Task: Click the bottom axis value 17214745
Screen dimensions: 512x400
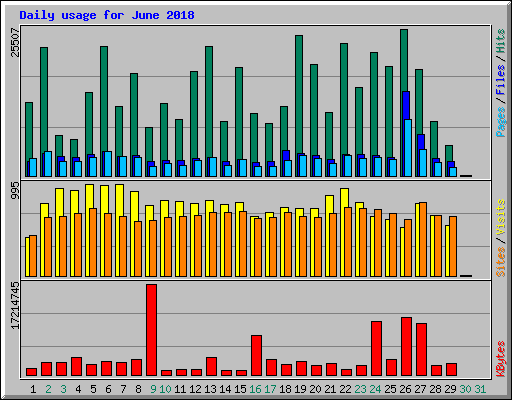Action: (15, 305)
